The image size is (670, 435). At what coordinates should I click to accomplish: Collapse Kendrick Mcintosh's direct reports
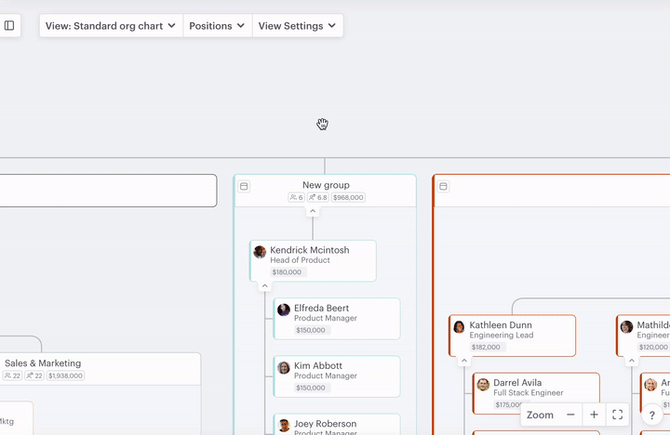tap(265, 286)
